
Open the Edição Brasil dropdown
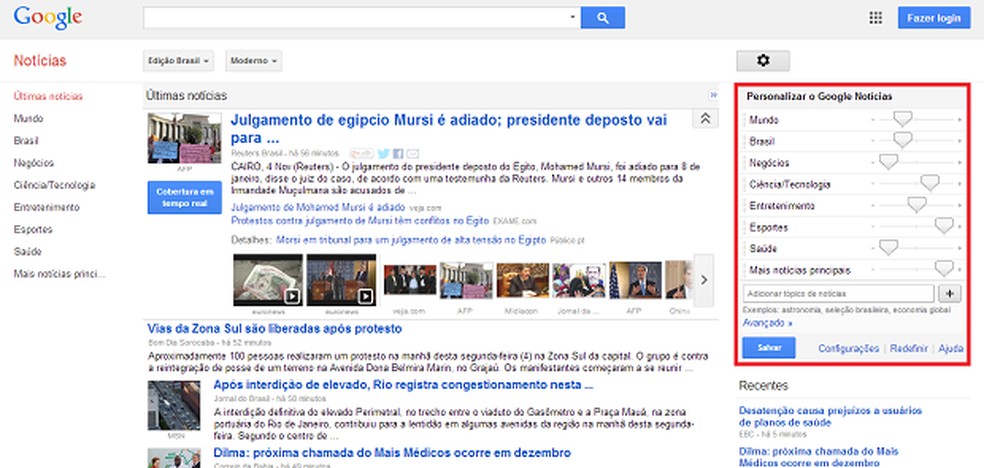click(x=179, y=61)
